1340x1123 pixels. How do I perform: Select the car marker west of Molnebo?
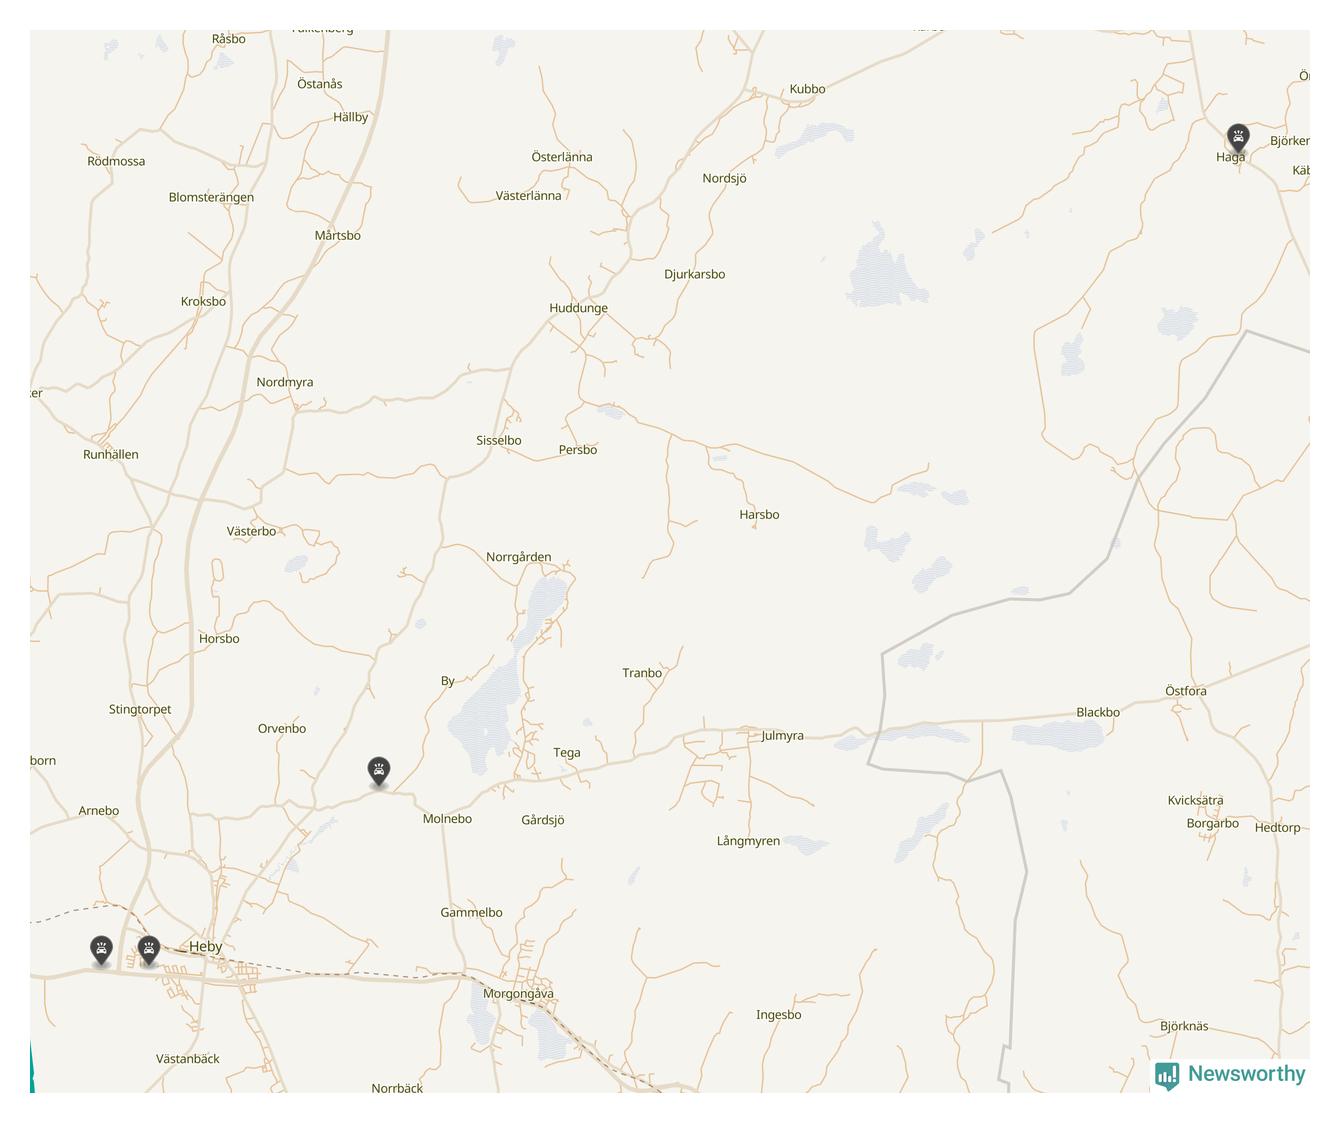click(378, 771)
